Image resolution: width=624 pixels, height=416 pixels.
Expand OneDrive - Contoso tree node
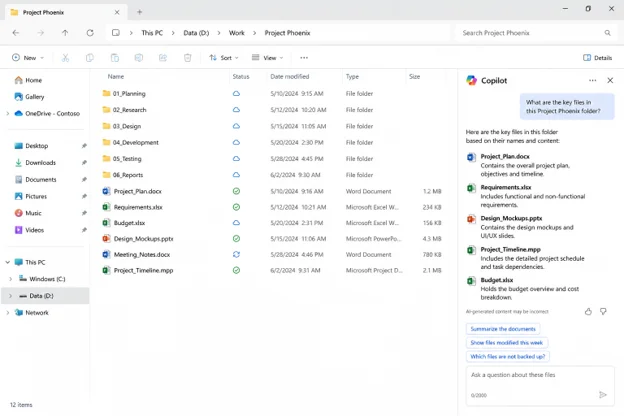pyautogui.click(x=8, y=113)
